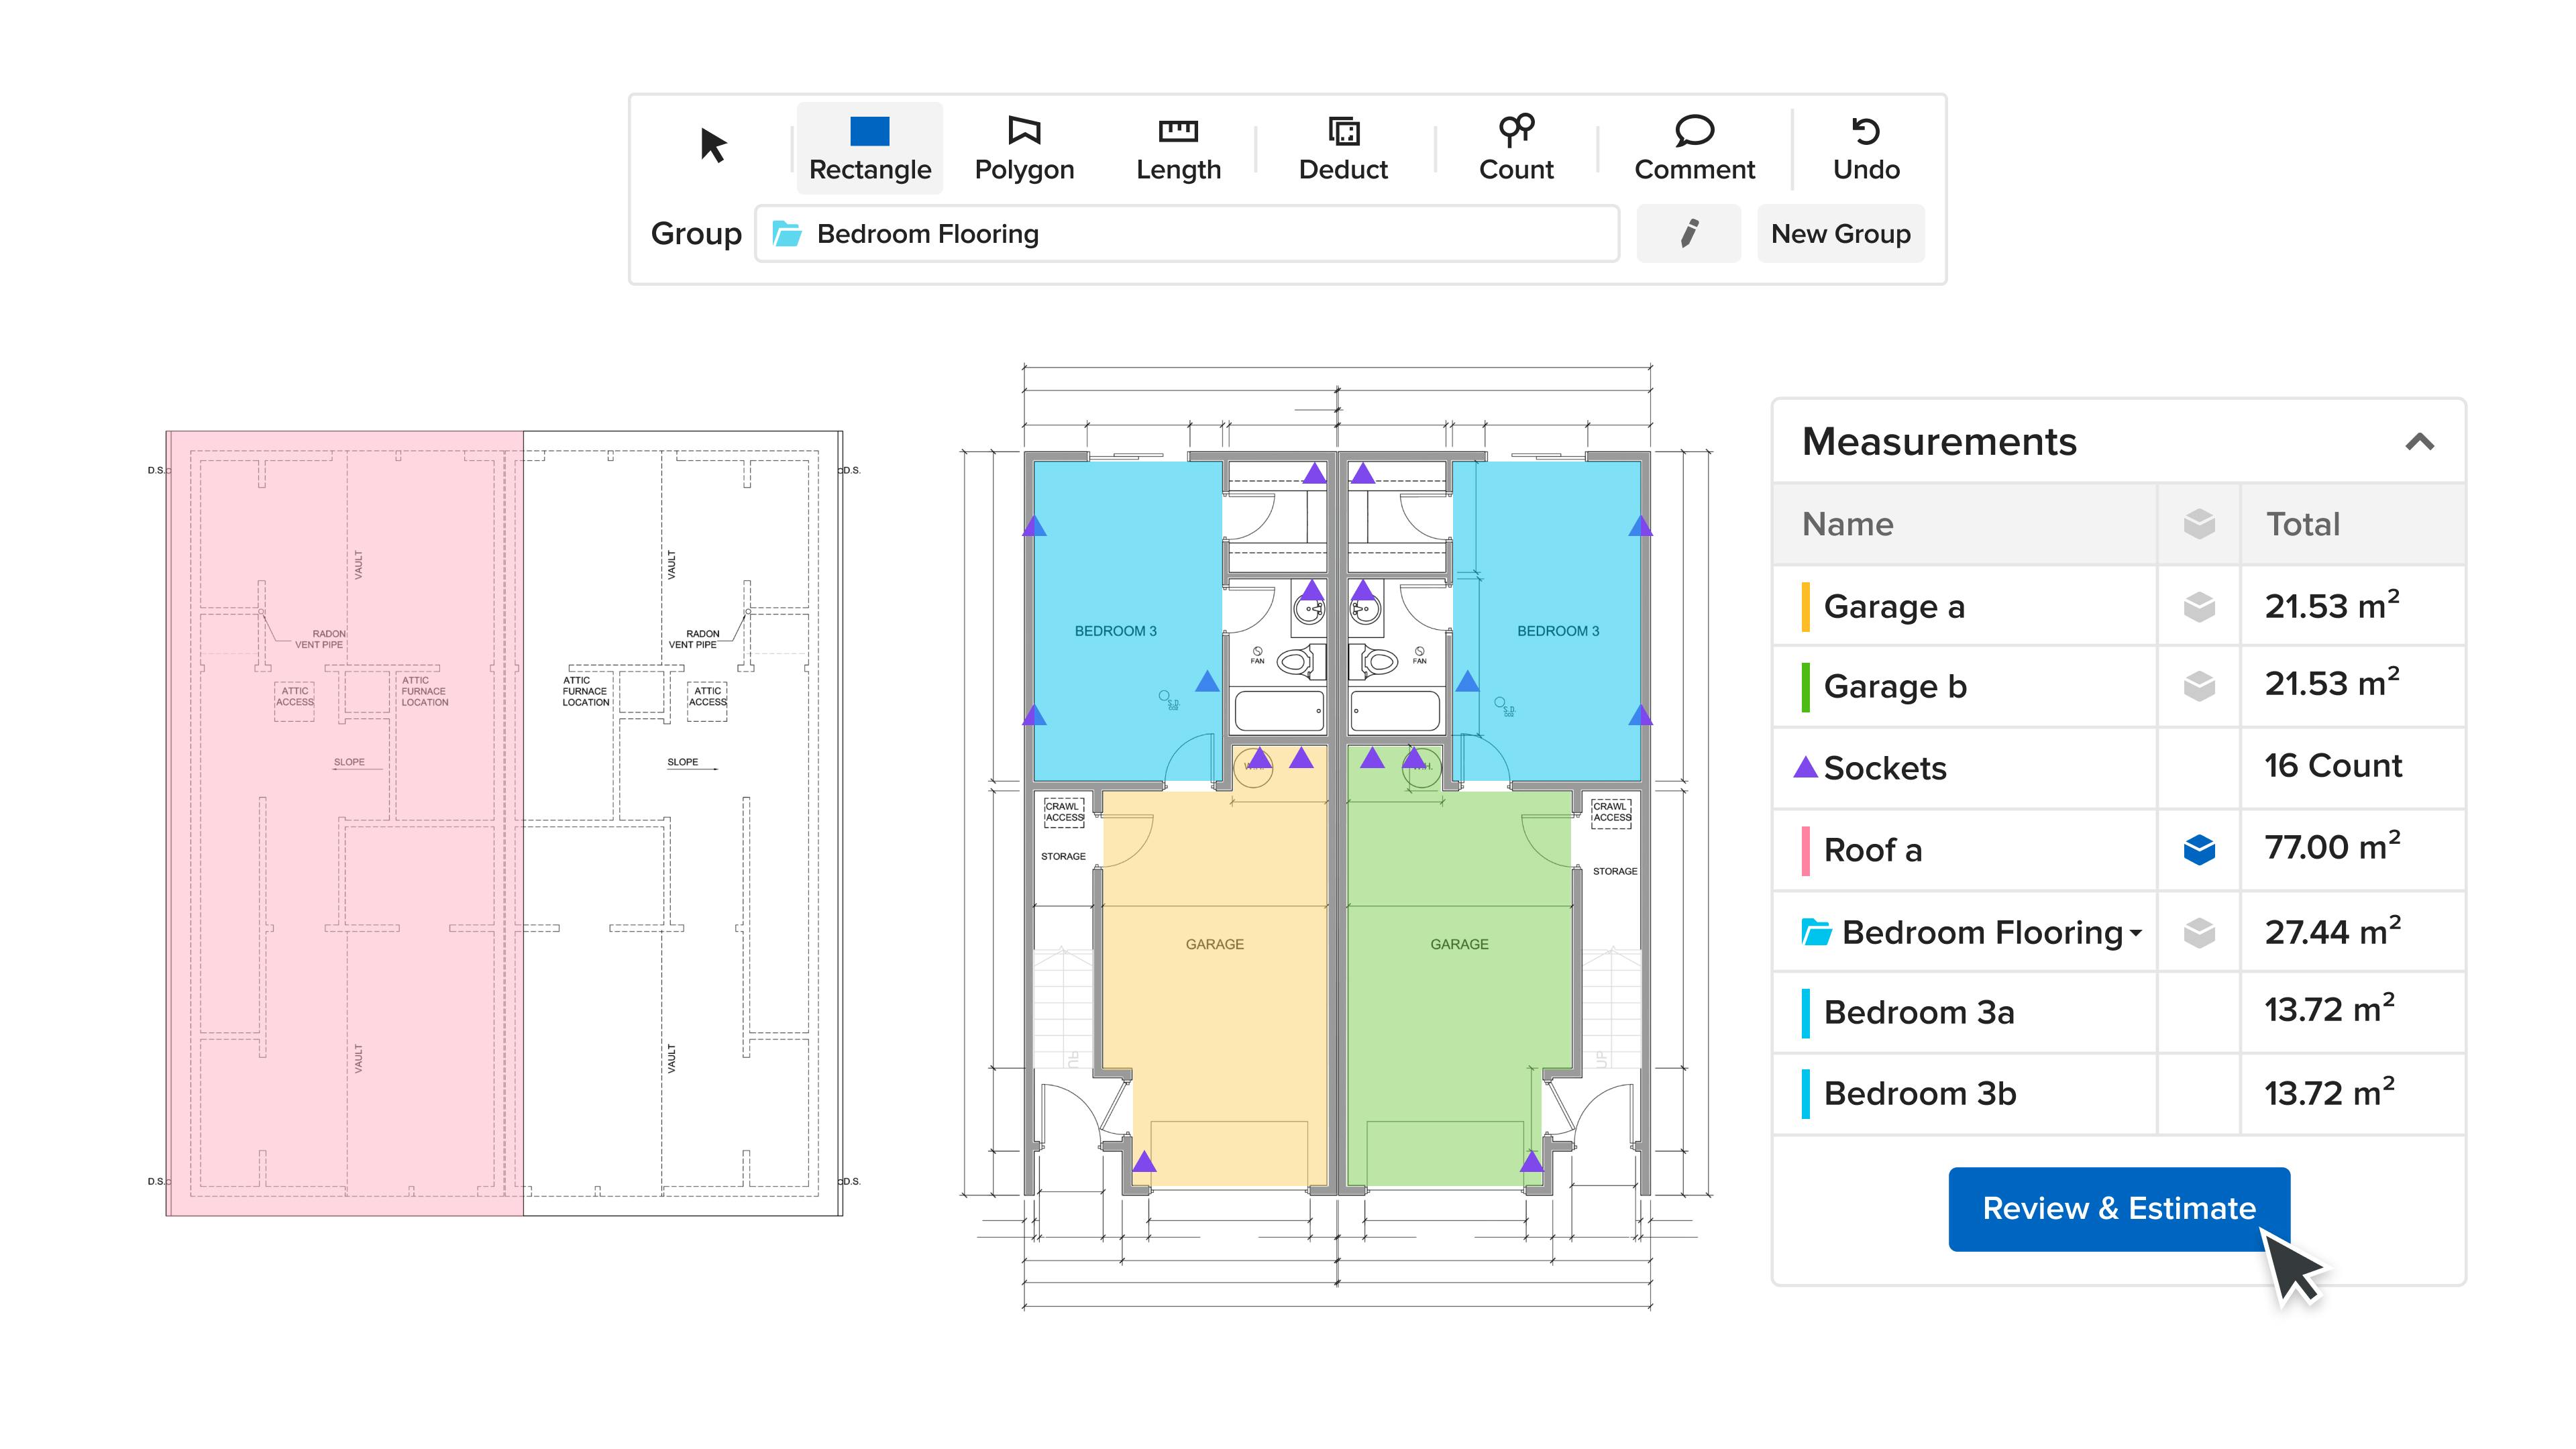This screenshot has width=2576, height=1449.
Task: Select the Rectangle area tool
Action: (x=870, y=148)
